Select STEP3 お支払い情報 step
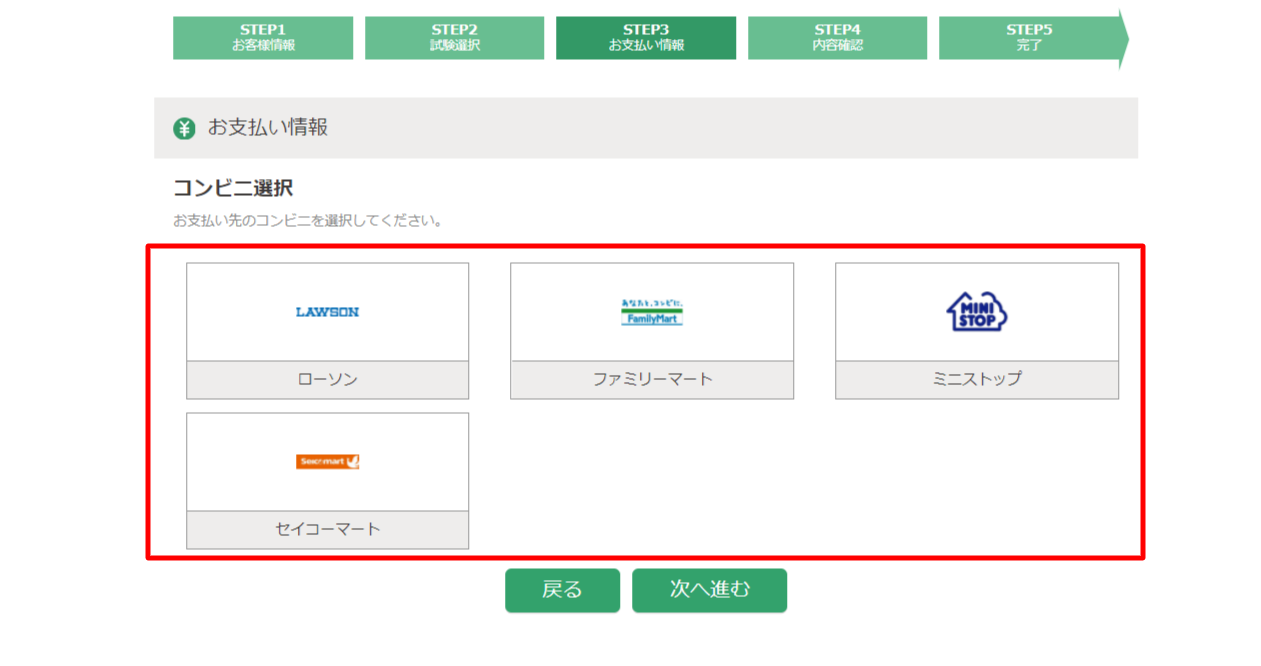This screenshot has width=1261, height=666. pos(646,38)
